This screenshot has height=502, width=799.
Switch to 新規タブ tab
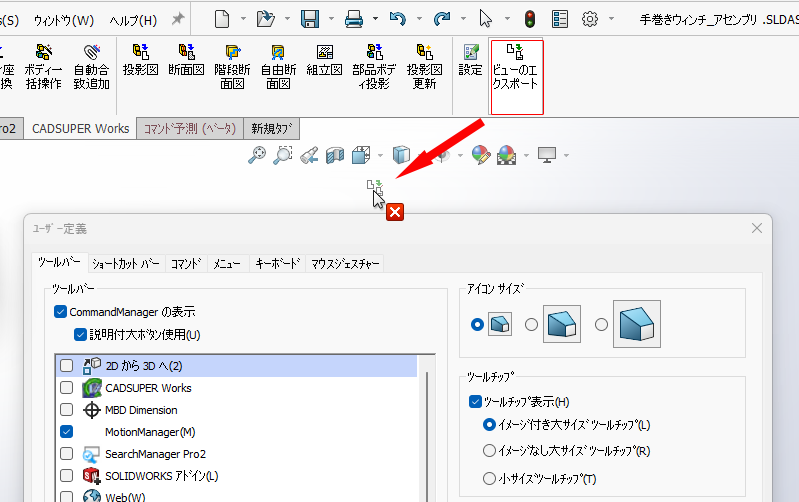pyautogui.click(x=272, y=128)
